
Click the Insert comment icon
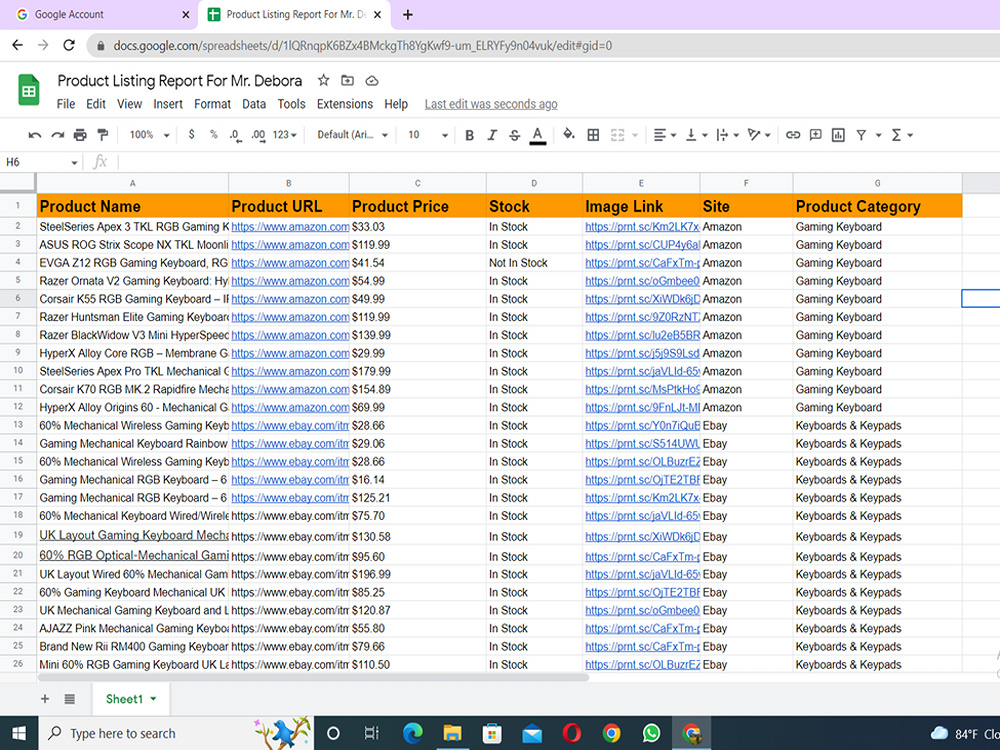[x=816, y=135]
